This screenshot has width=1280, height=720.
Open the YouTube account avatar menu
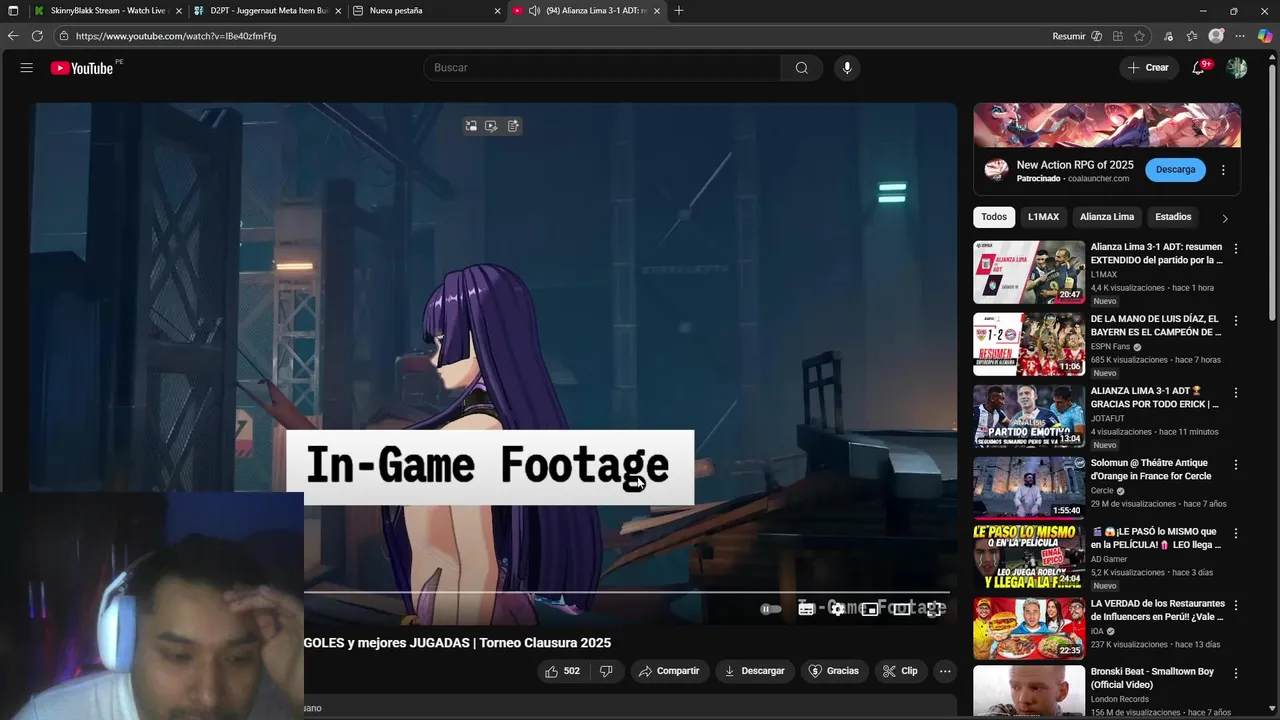[1237, 68]
